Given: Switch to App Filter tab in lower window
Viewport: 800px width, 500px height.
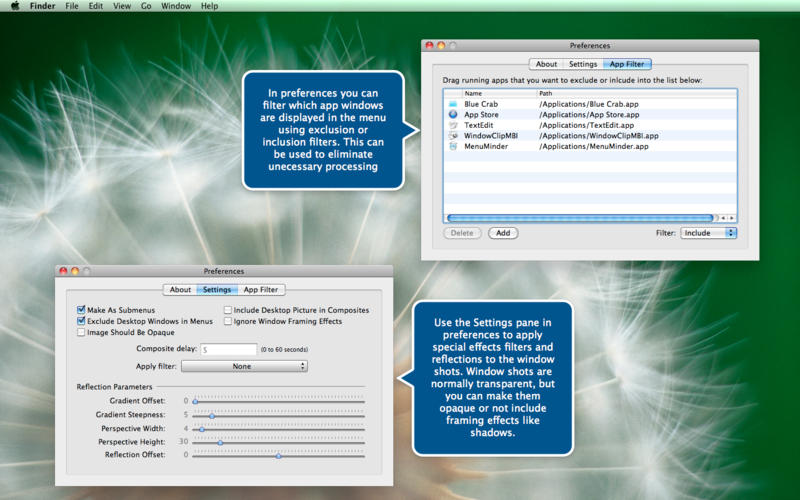Looking at the screenshot, I should 261,289.
